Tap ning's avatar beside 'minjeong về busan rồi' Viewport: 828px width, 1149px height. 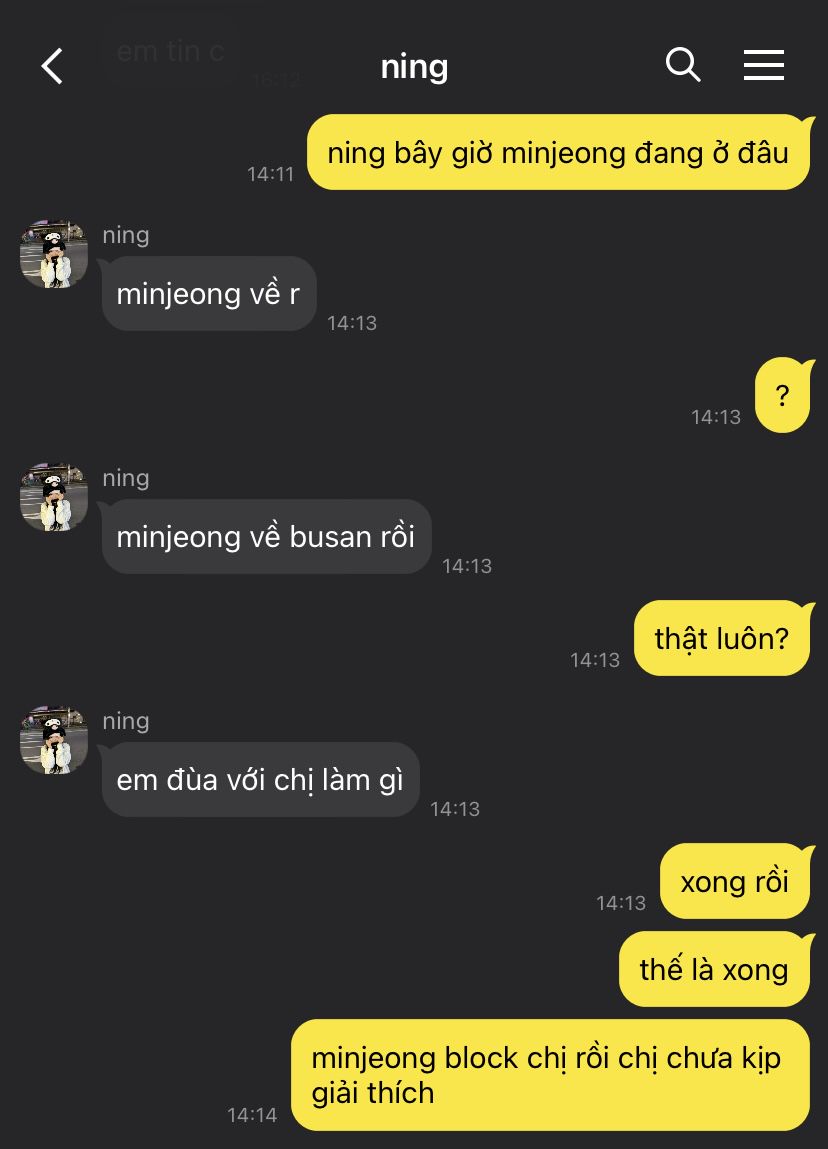coord(53,497)
